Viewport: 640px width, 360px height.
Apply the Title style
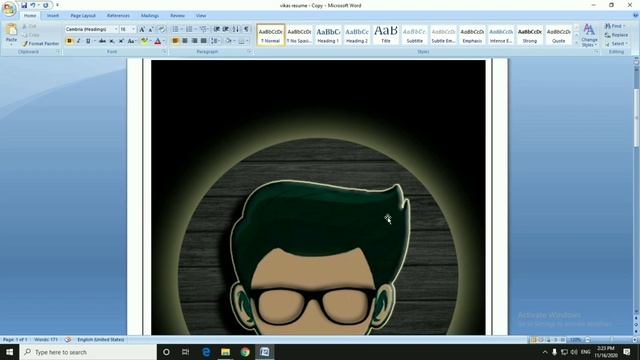pos(386,35)
